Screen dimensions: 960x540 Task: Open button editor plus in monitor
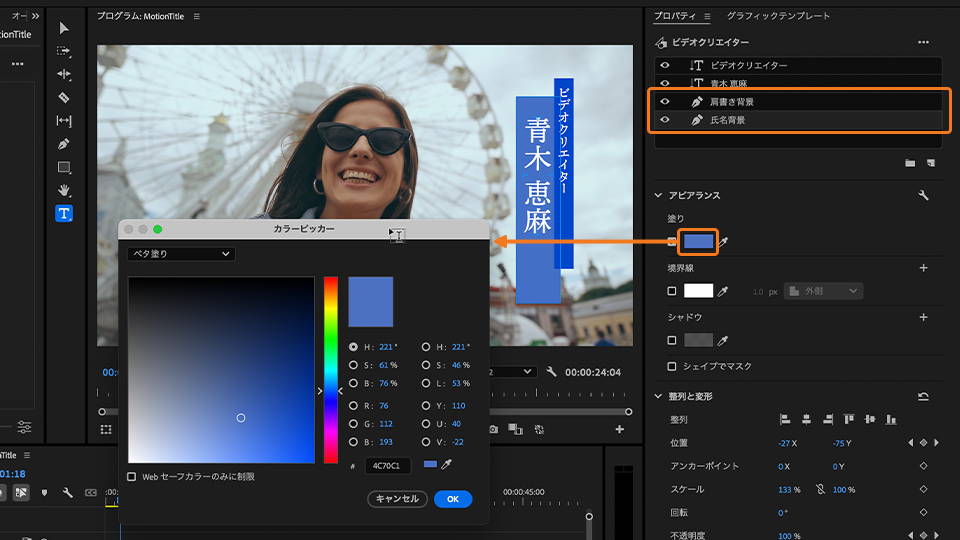point(620,430)
